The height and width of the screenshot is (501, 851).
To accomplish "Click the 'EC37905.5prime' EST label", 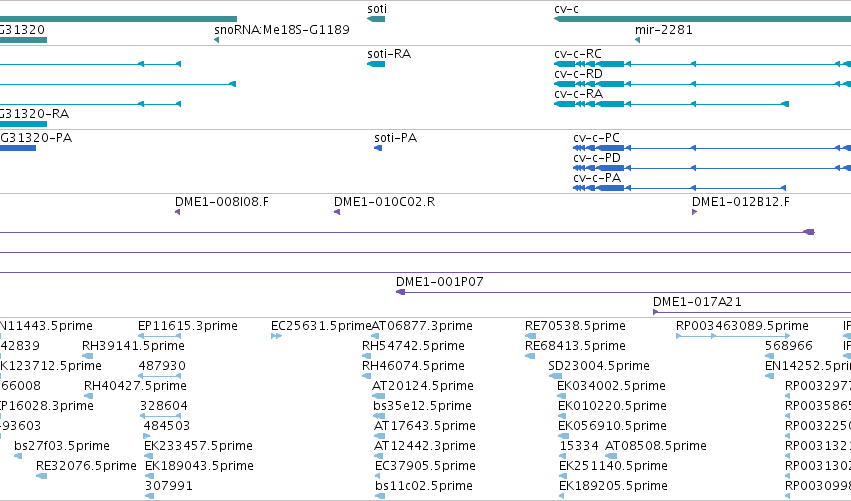I will 425,466.
